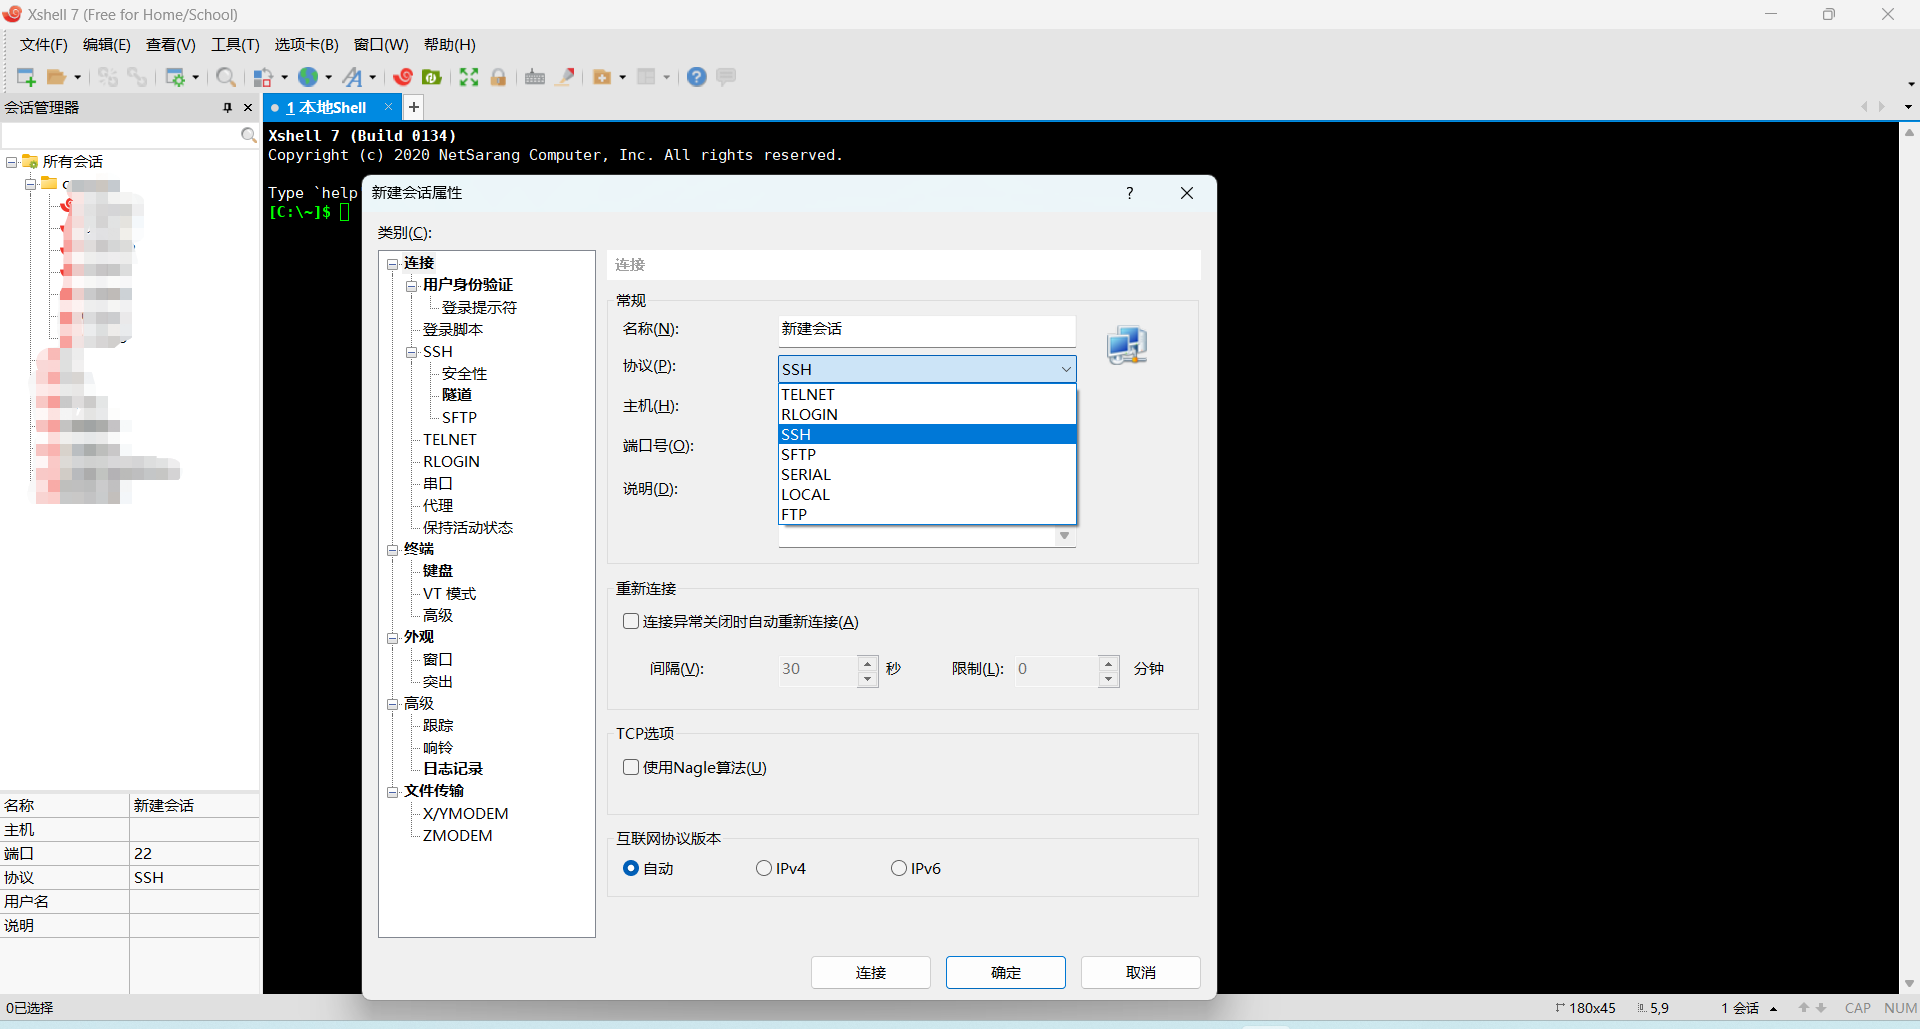The width and height of the screenshot is (1920, 1029).
Task: Enable auto reconnect on abnormal close checkbox
Action: tap(631, 621)
